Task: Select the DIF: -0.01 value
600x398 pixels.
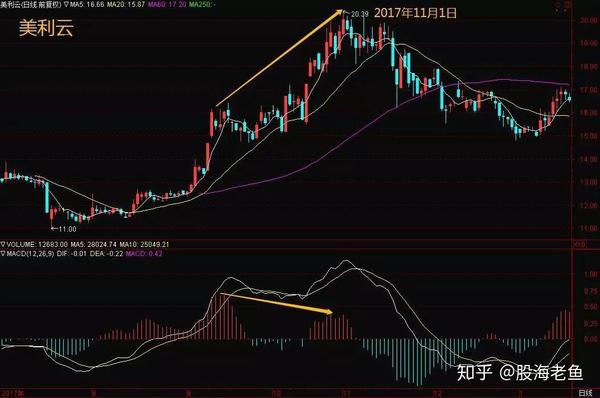Action: click(x=72, y=253)
